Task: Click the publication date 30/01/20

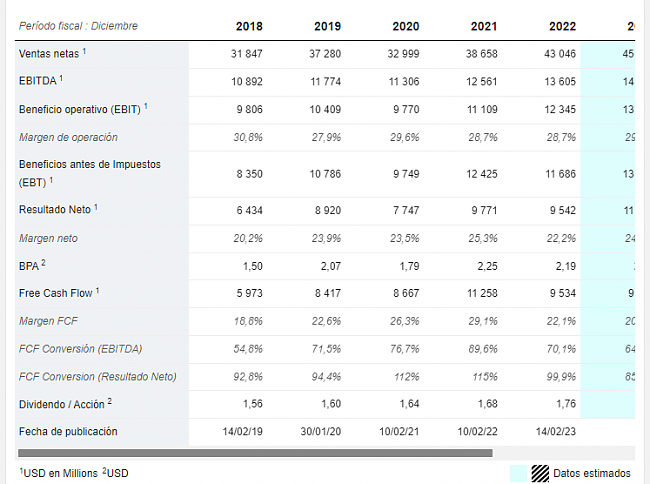Action: 321,432
